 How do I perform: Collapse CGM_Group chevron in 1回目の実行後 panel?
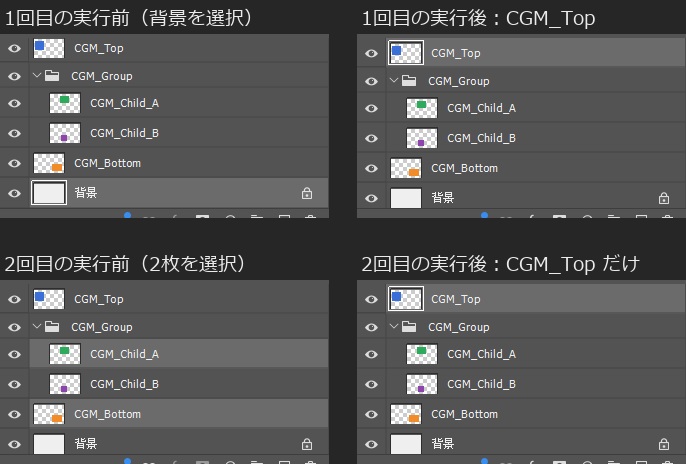click(394, 80)
